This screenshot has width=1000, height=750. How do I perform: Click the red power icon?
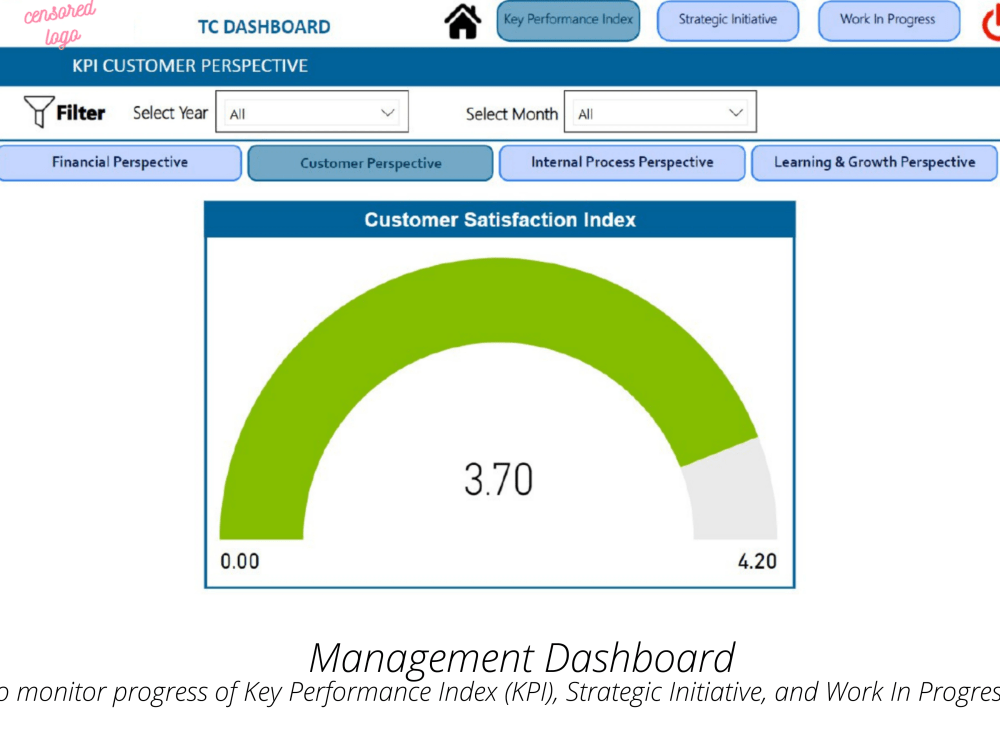[x=991, y=23]
